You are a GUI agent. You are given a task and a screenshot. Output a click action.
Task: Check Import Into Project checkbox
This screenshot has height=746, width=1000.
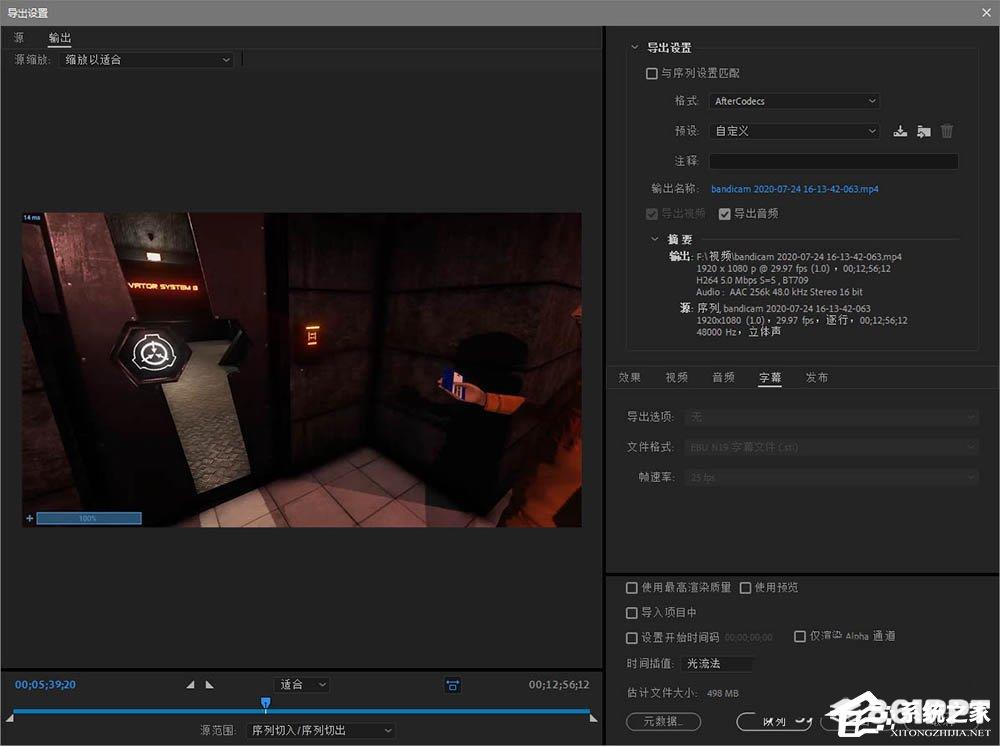pos(632,613)
